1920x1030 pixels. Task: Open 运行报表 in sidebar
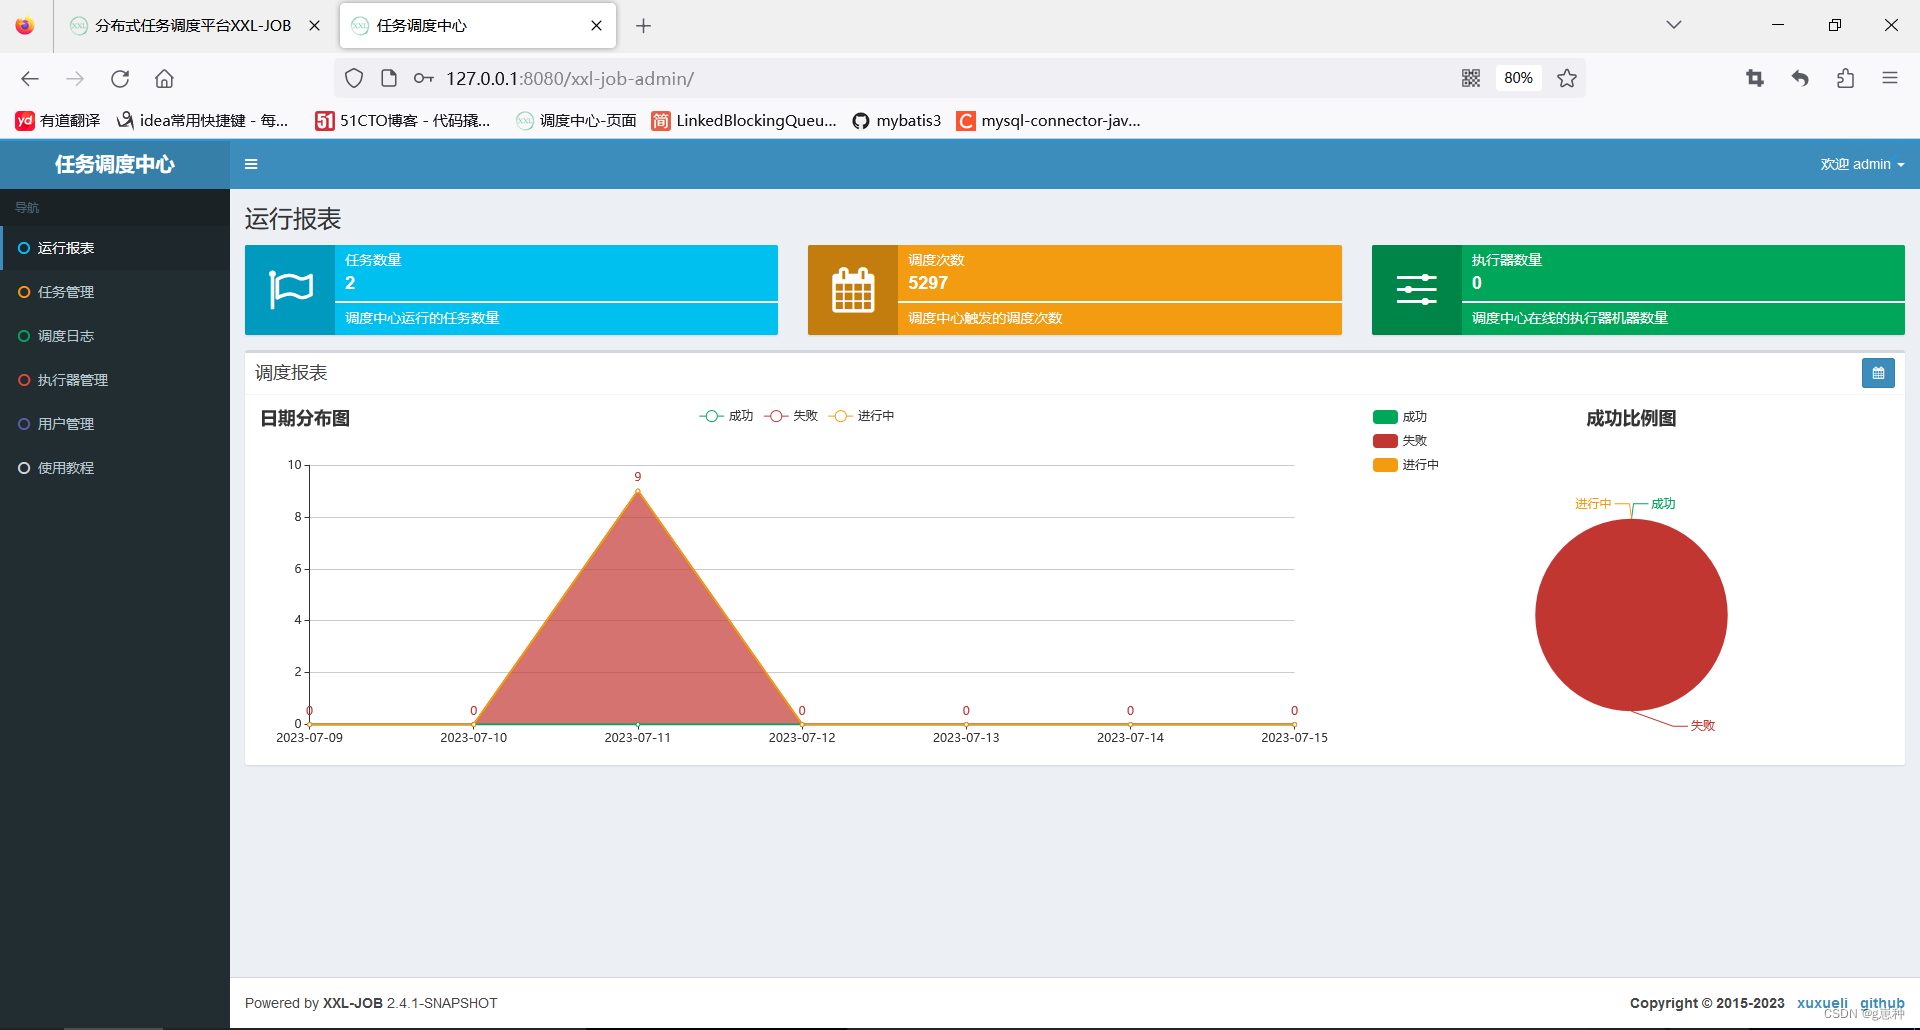click(115, 248)
